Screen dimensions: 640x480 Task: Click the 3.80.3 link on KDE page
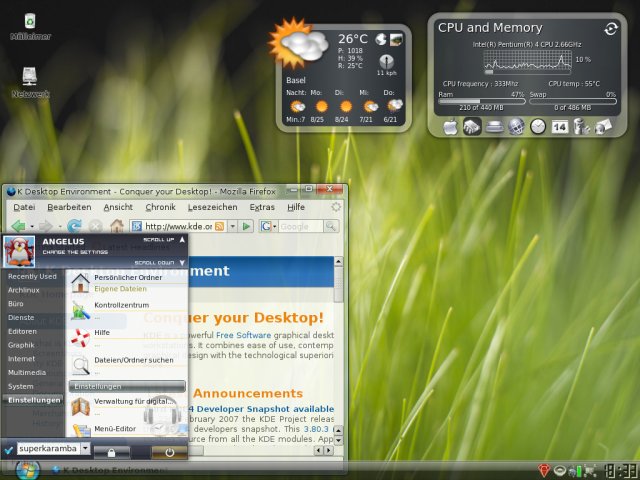[x=316, y=429]
